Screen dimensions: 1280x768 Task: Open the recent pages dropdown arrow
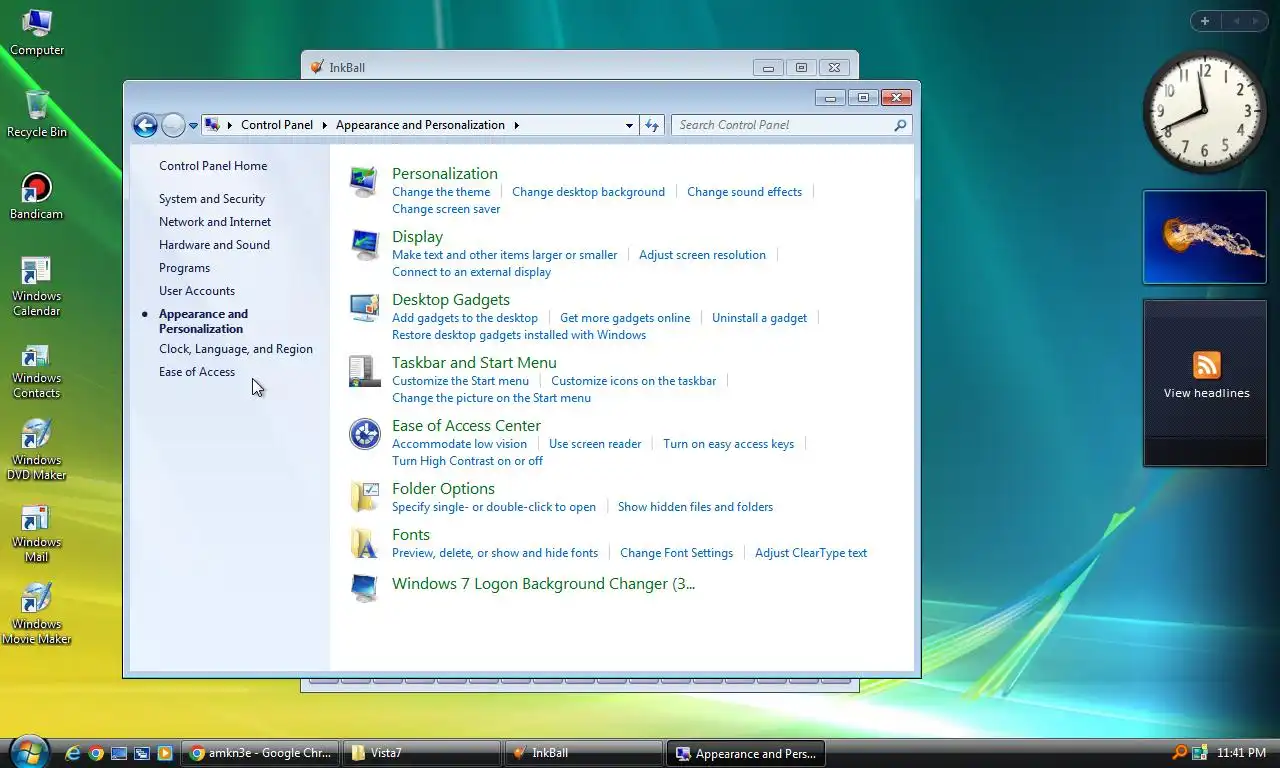193,126
